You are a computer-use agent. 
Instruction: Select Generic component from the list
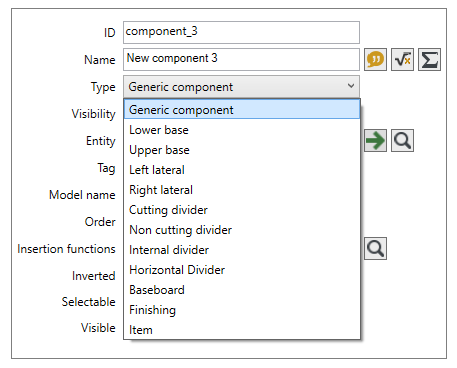pyautogui.click(x=242, y=109)
